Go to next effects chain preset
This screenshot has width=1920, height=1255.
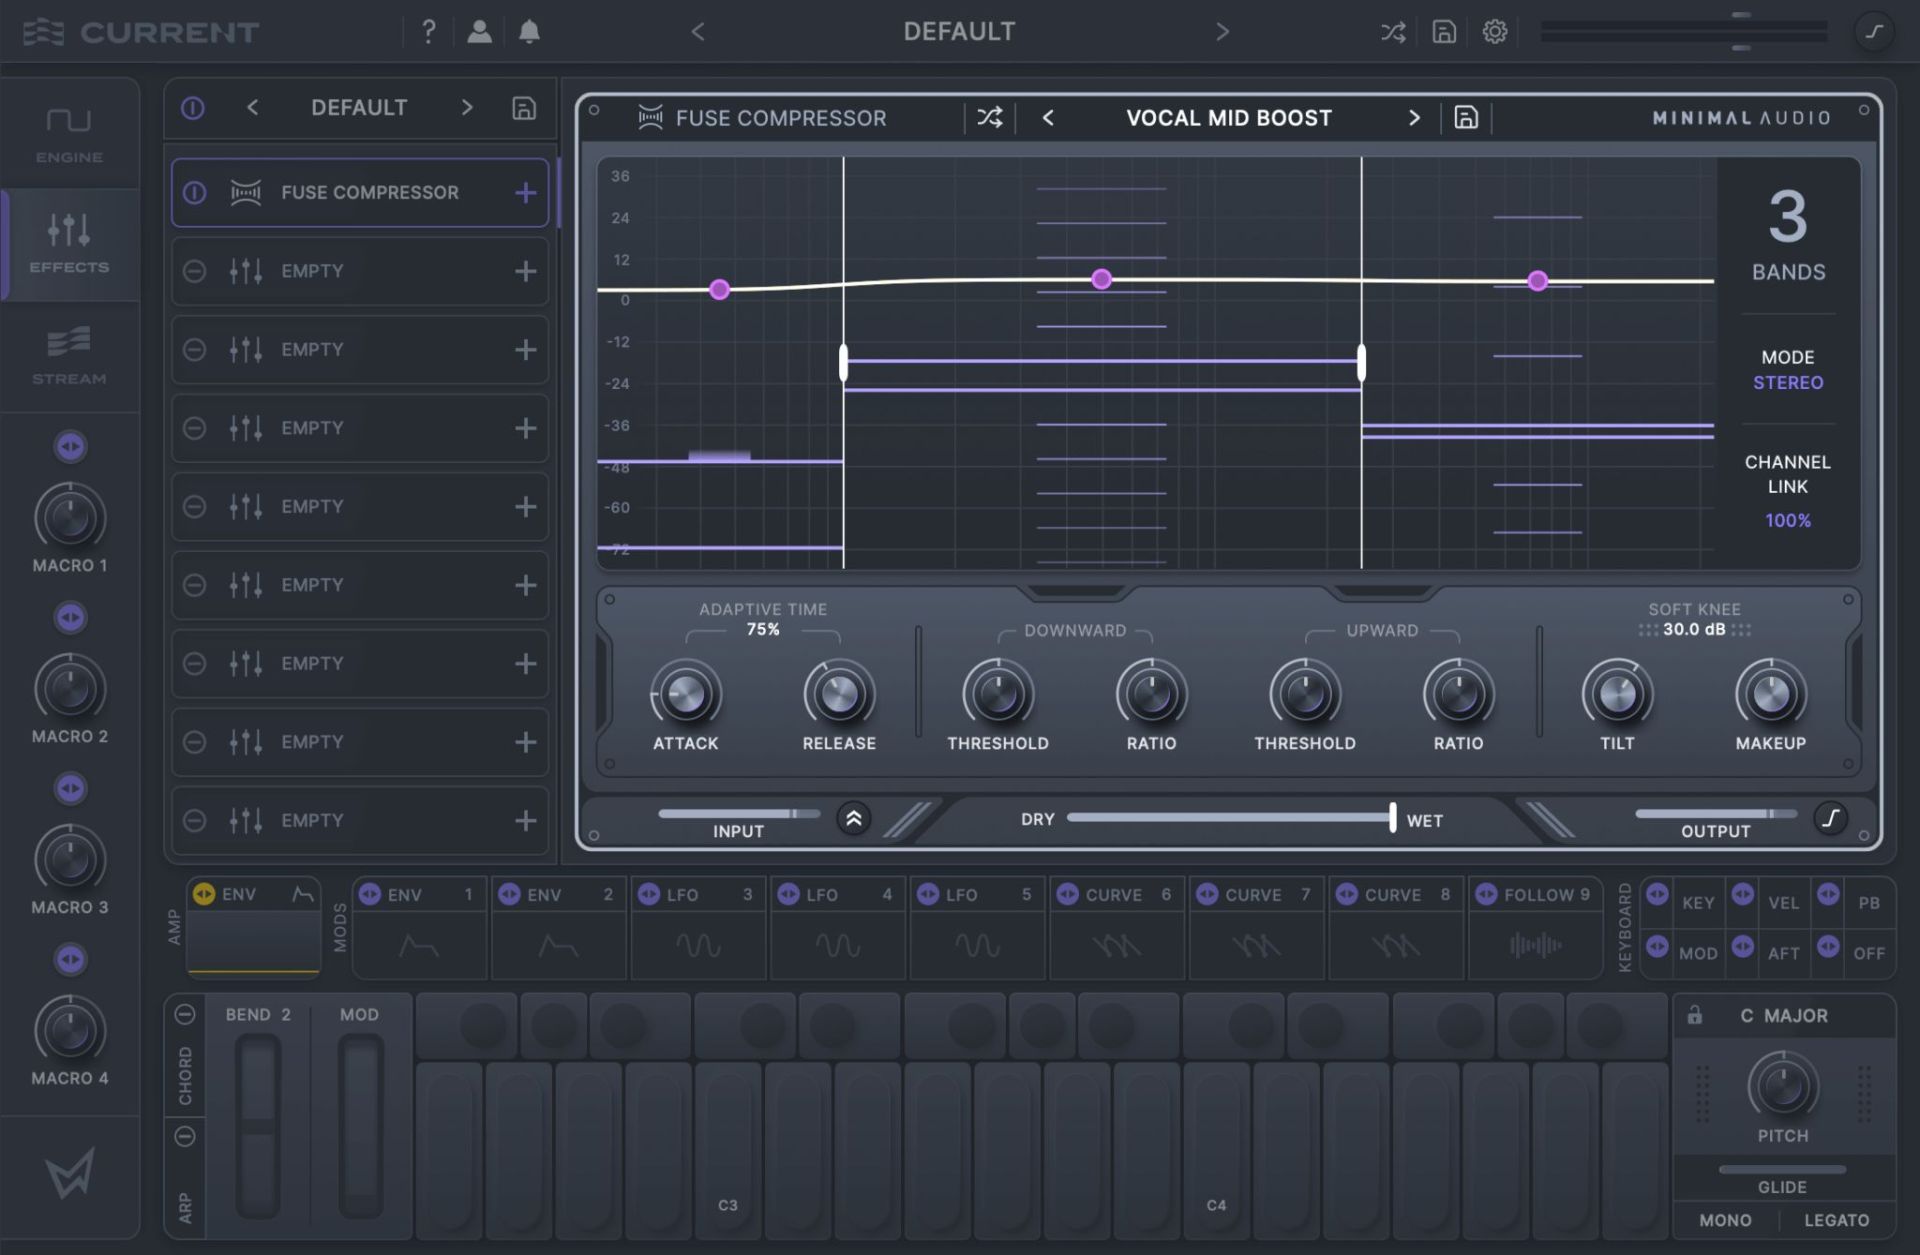(467, 107)
